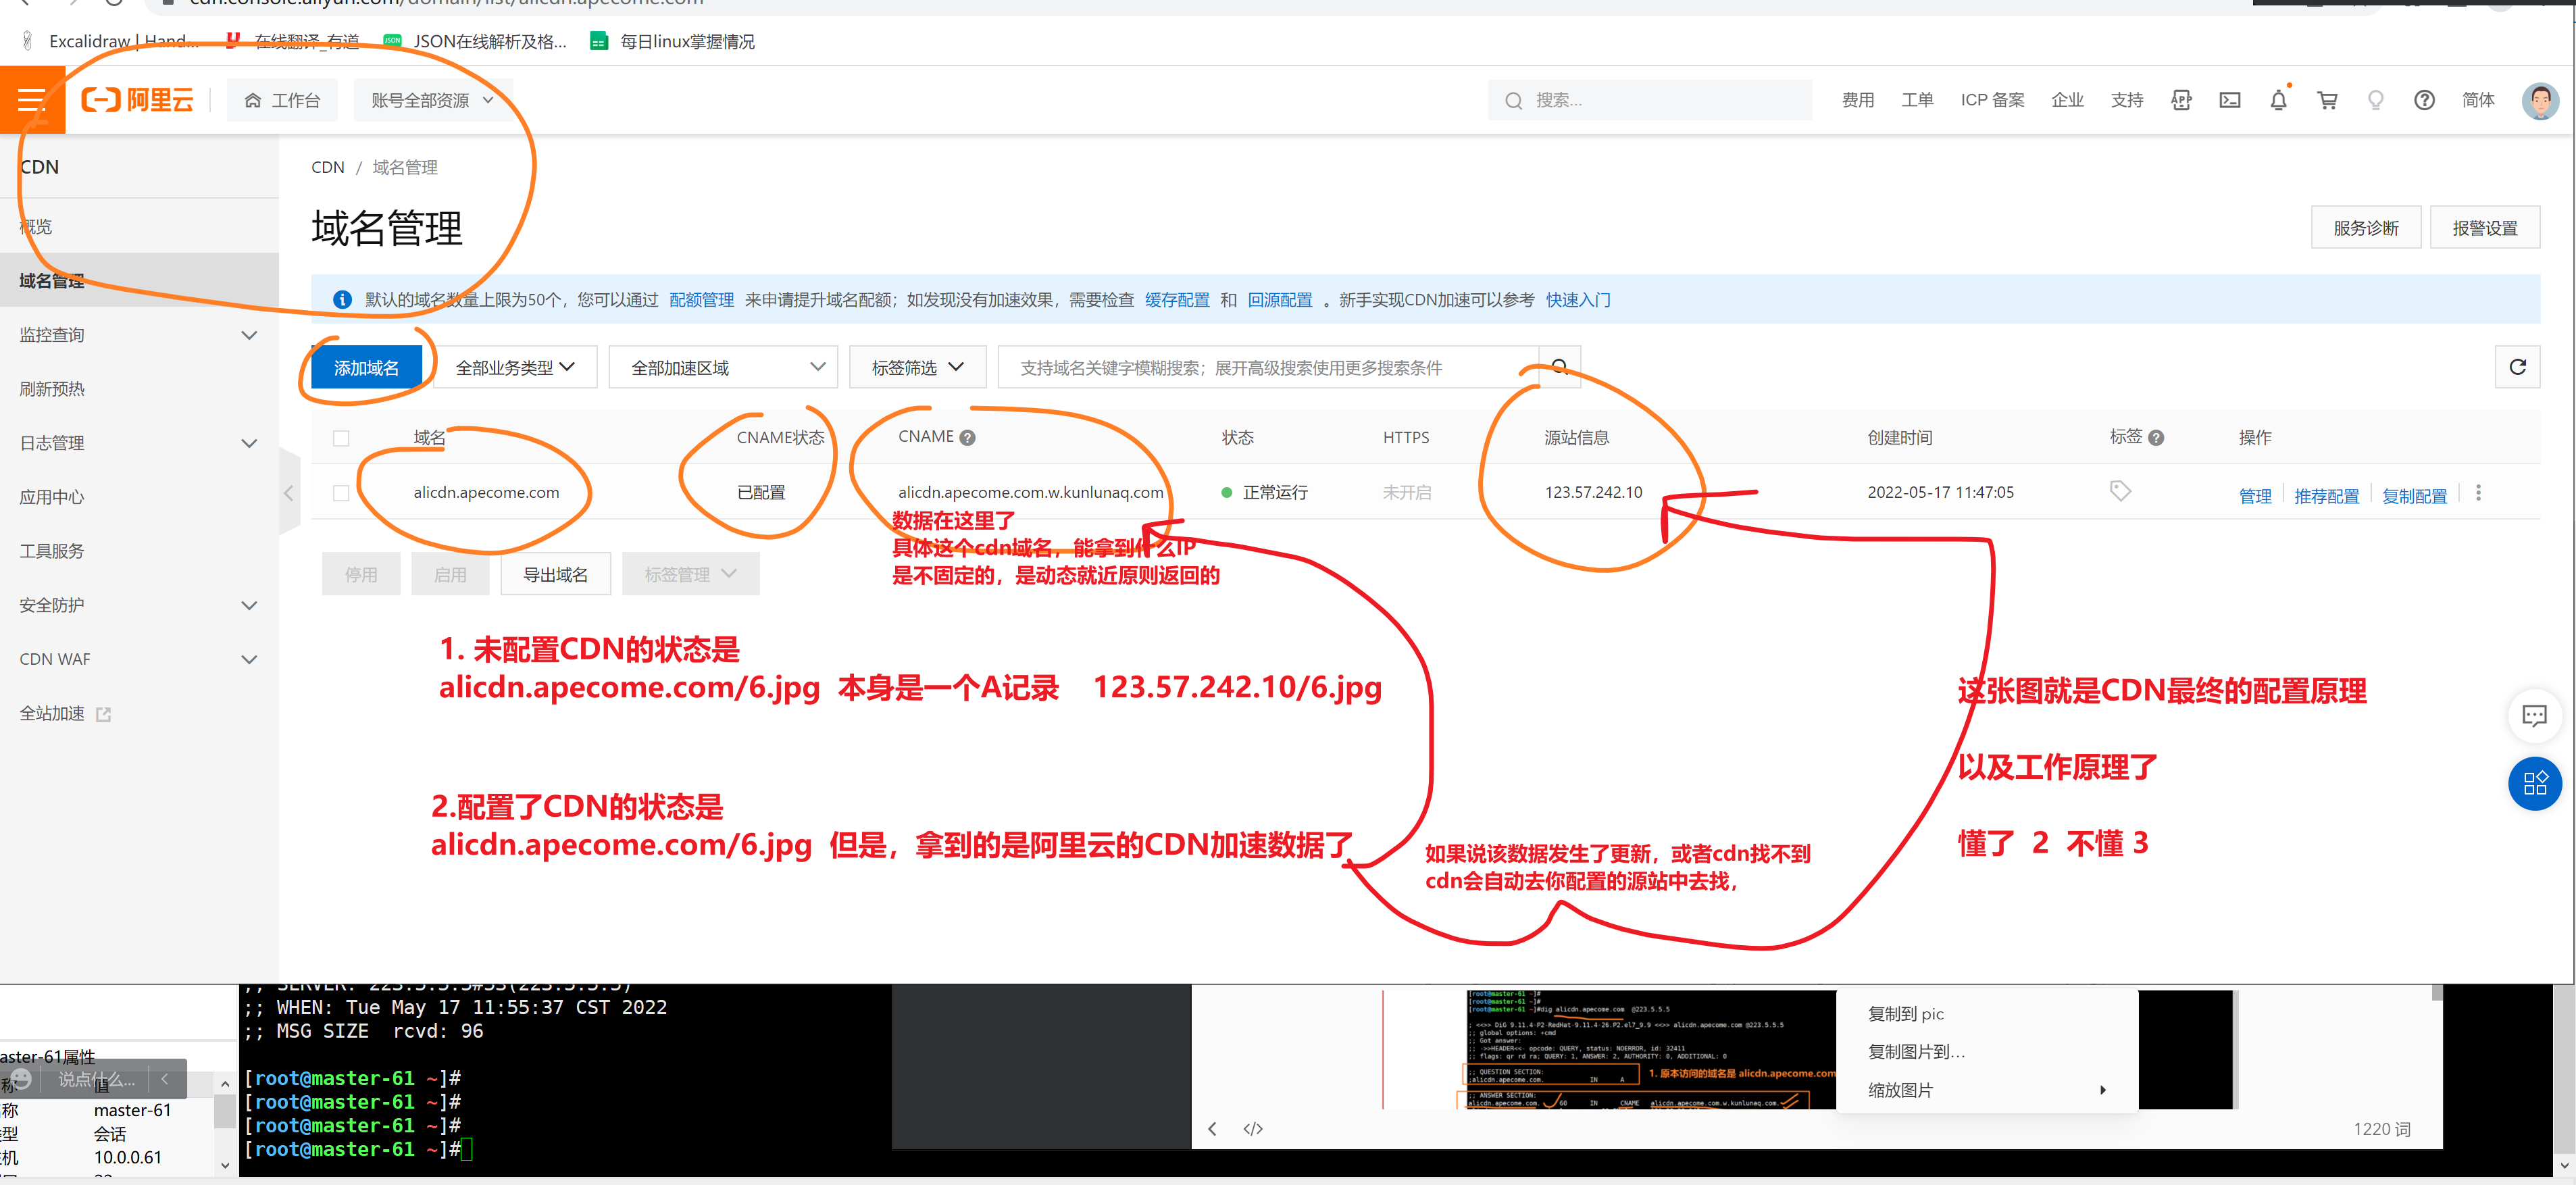Click the Aliyun logo

(x=137, y=100)
